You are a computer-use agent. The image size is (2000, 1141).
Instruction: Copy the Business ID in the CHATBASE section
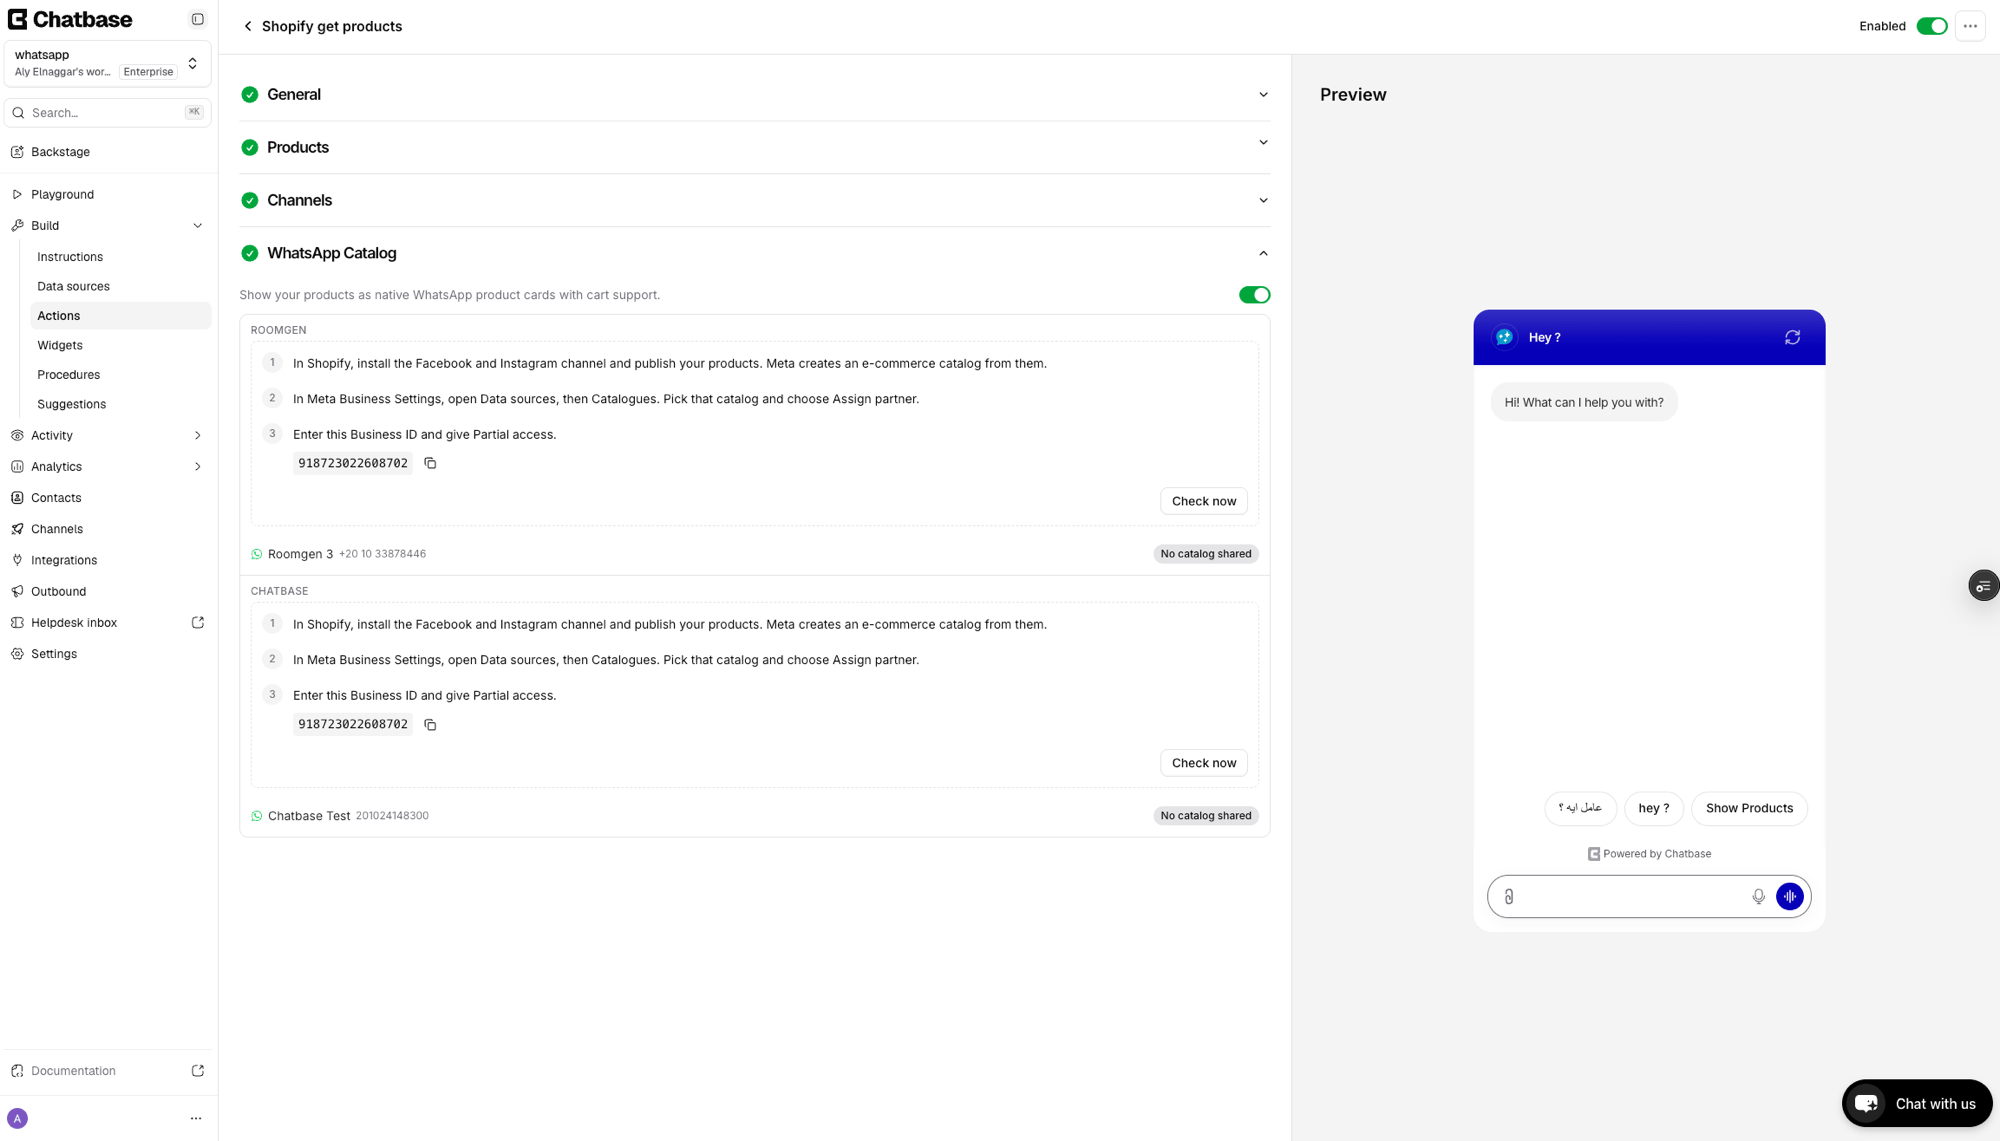pyautogui.click(x=430, y=724)
